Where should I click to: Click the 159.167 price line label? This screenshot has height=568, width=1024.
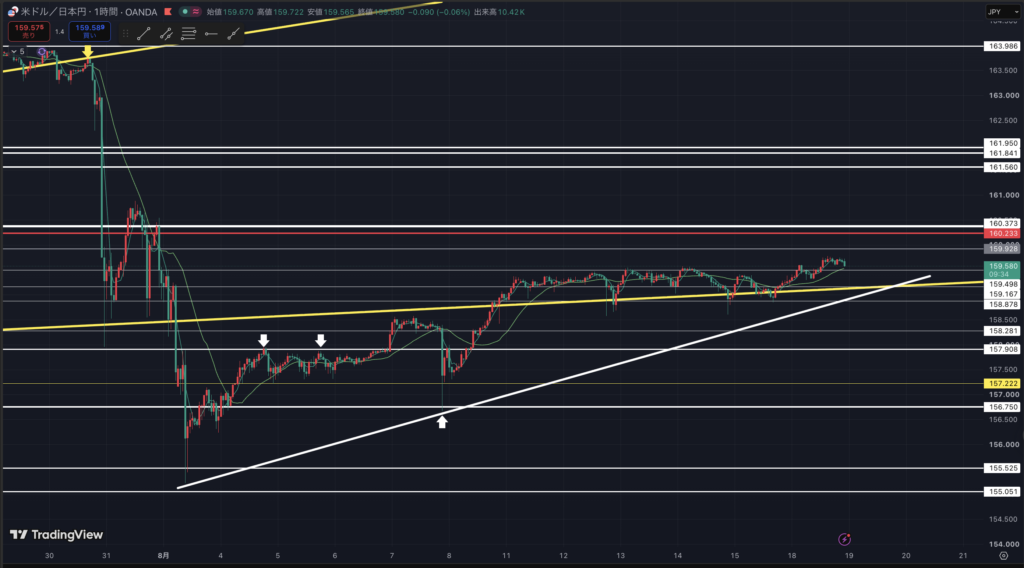(1002, 294)
